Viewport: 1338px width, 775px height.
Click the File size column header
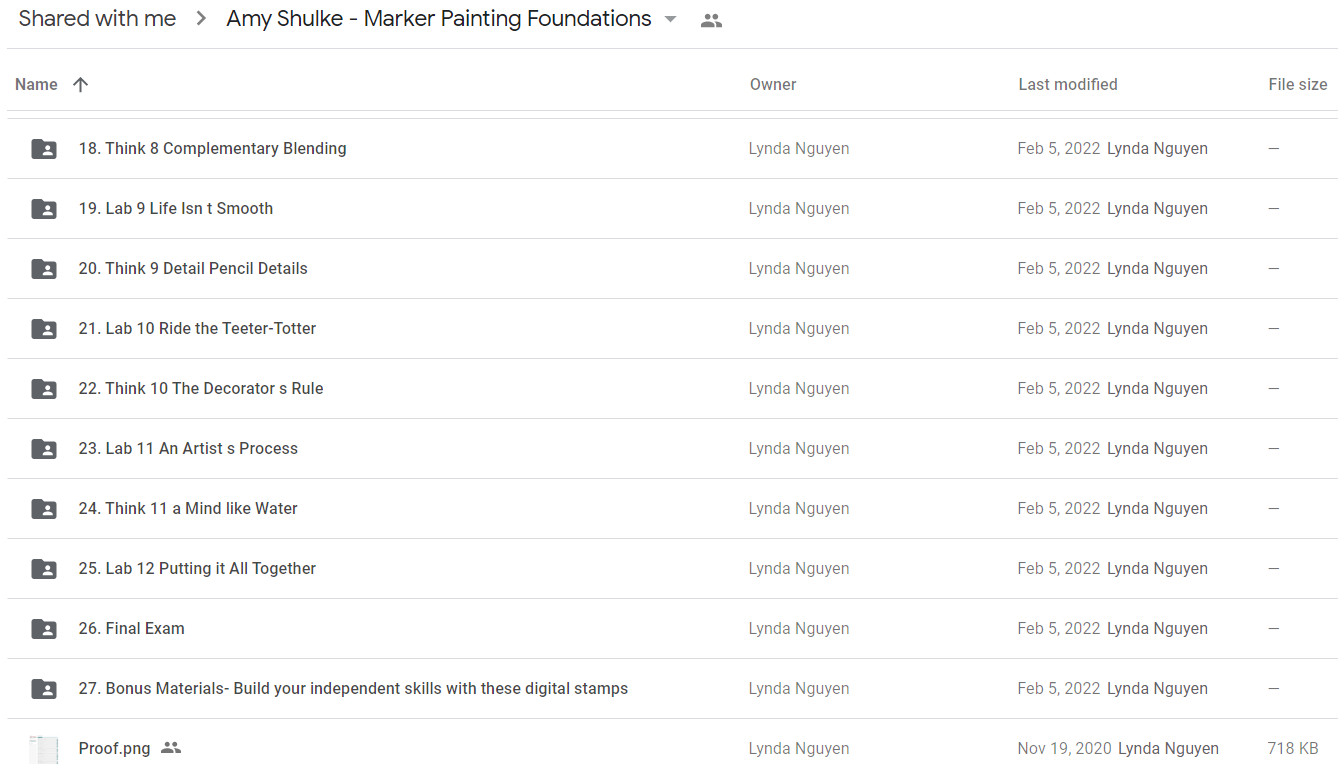1298,85
